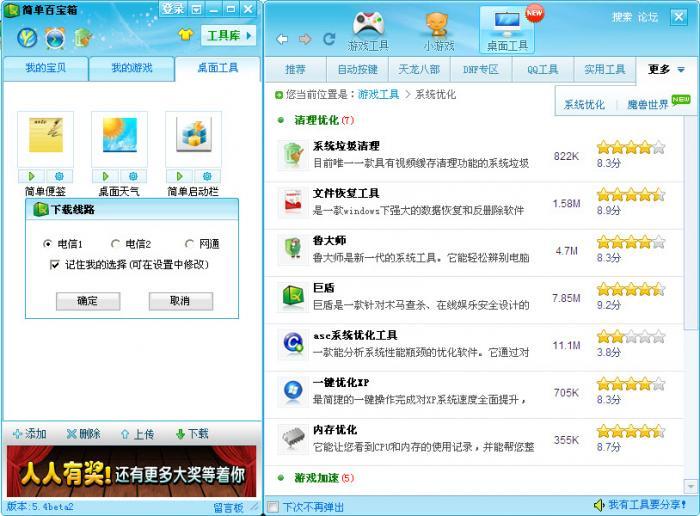Select the 电信2 radio button

click(x=115, y=244)
